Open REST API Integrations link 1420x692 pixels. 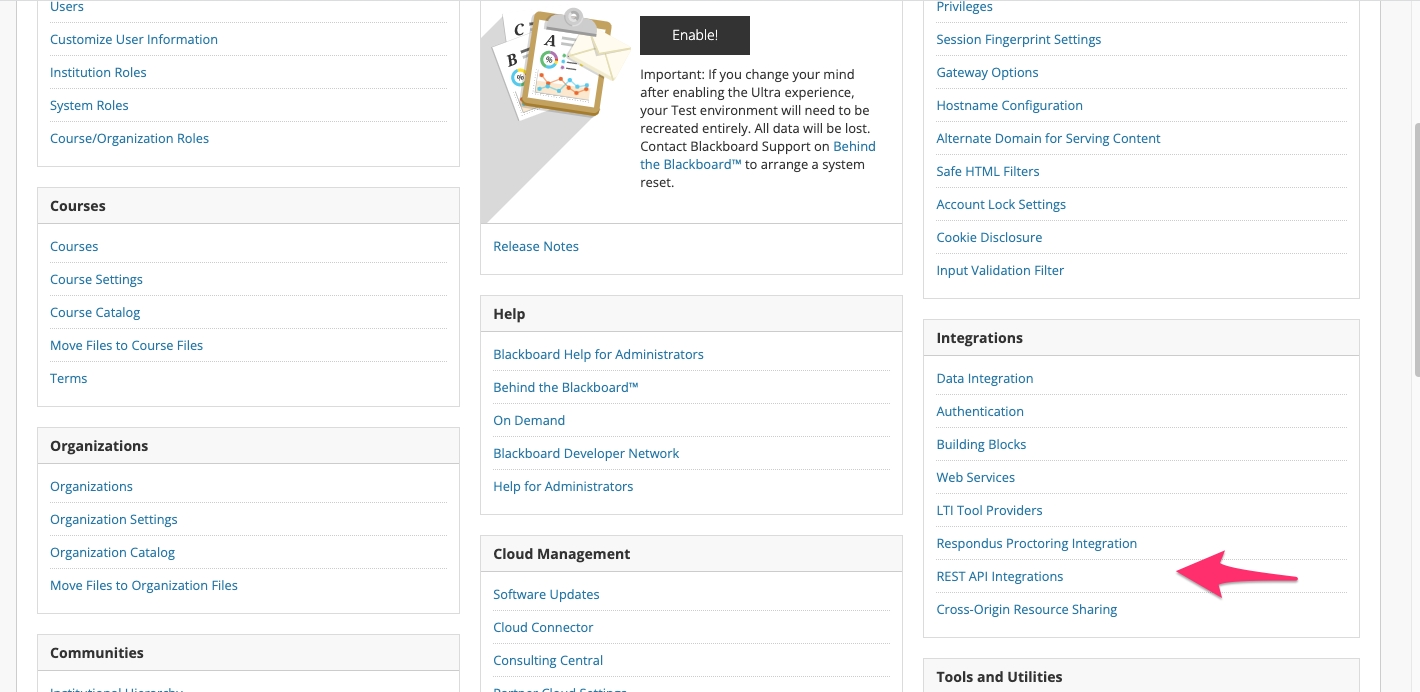point(999,576)
